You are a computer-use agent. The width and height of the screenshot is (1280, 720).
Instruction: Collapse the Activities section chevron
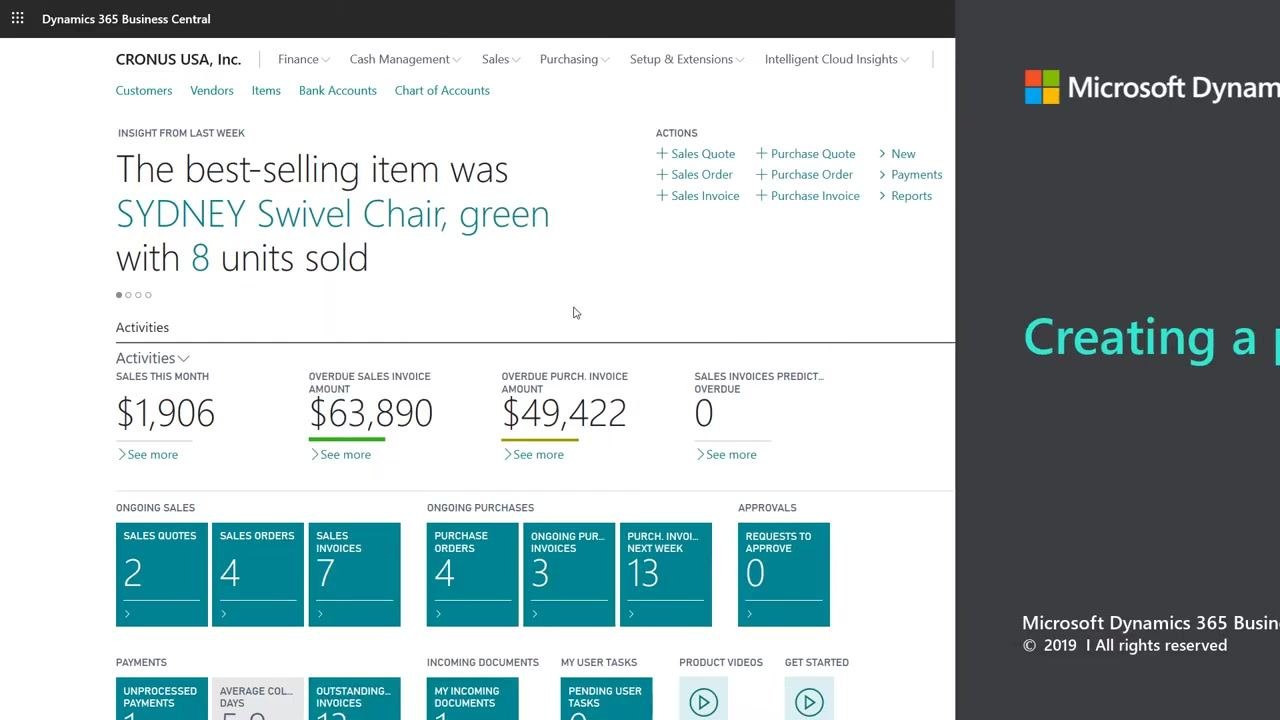183,358
